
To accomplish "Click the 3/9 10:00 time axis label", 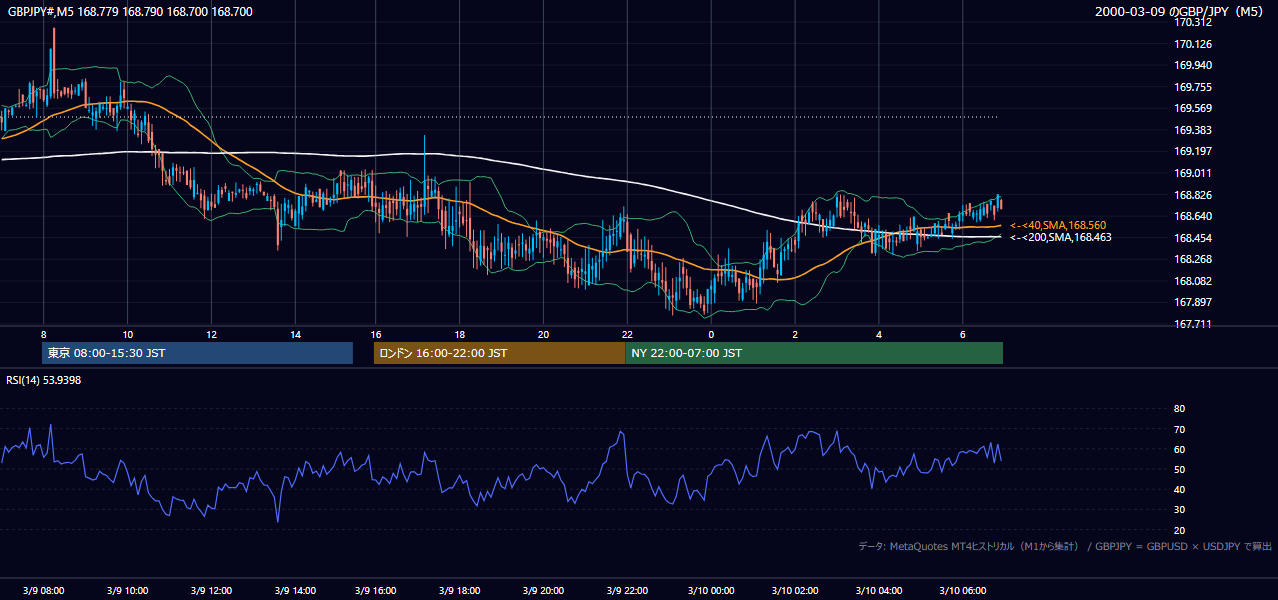I will [x=127, y=590].
